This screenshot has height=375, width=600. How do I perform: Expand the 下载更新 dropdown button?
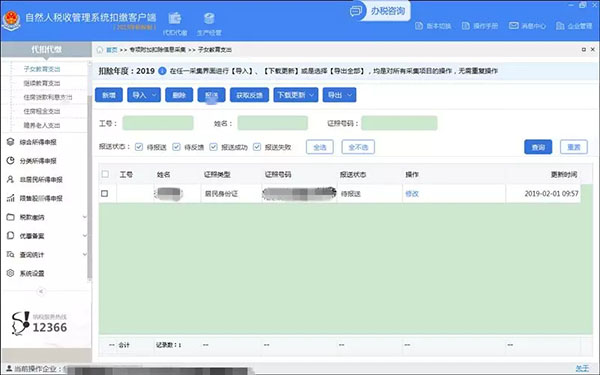296,95
